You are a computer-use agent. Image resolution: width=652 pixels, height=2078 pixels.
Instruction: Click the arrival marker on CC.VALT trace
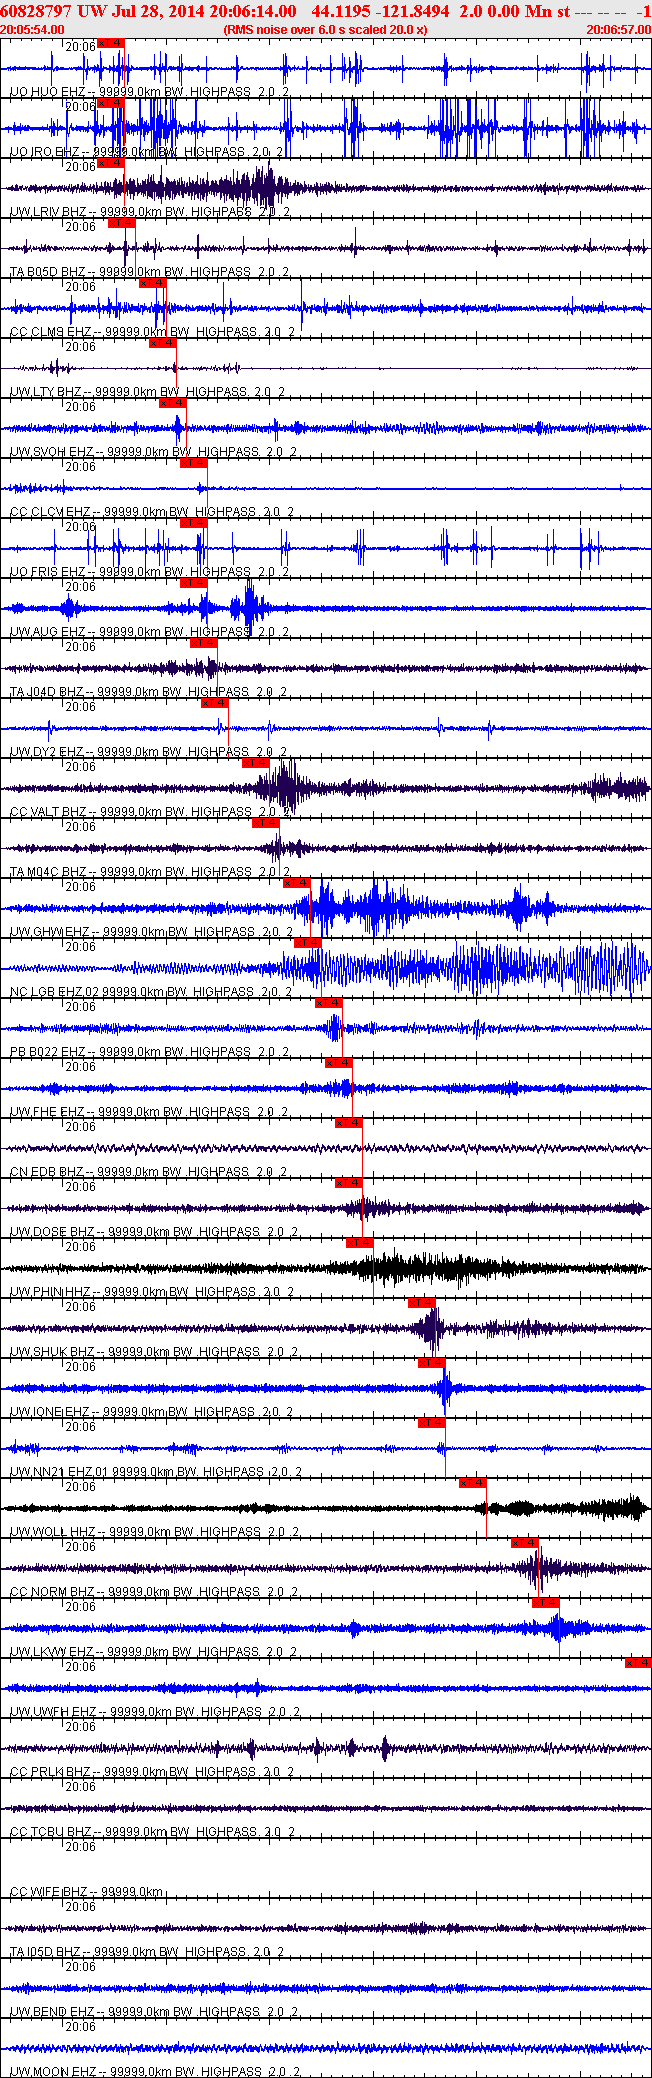256,763
